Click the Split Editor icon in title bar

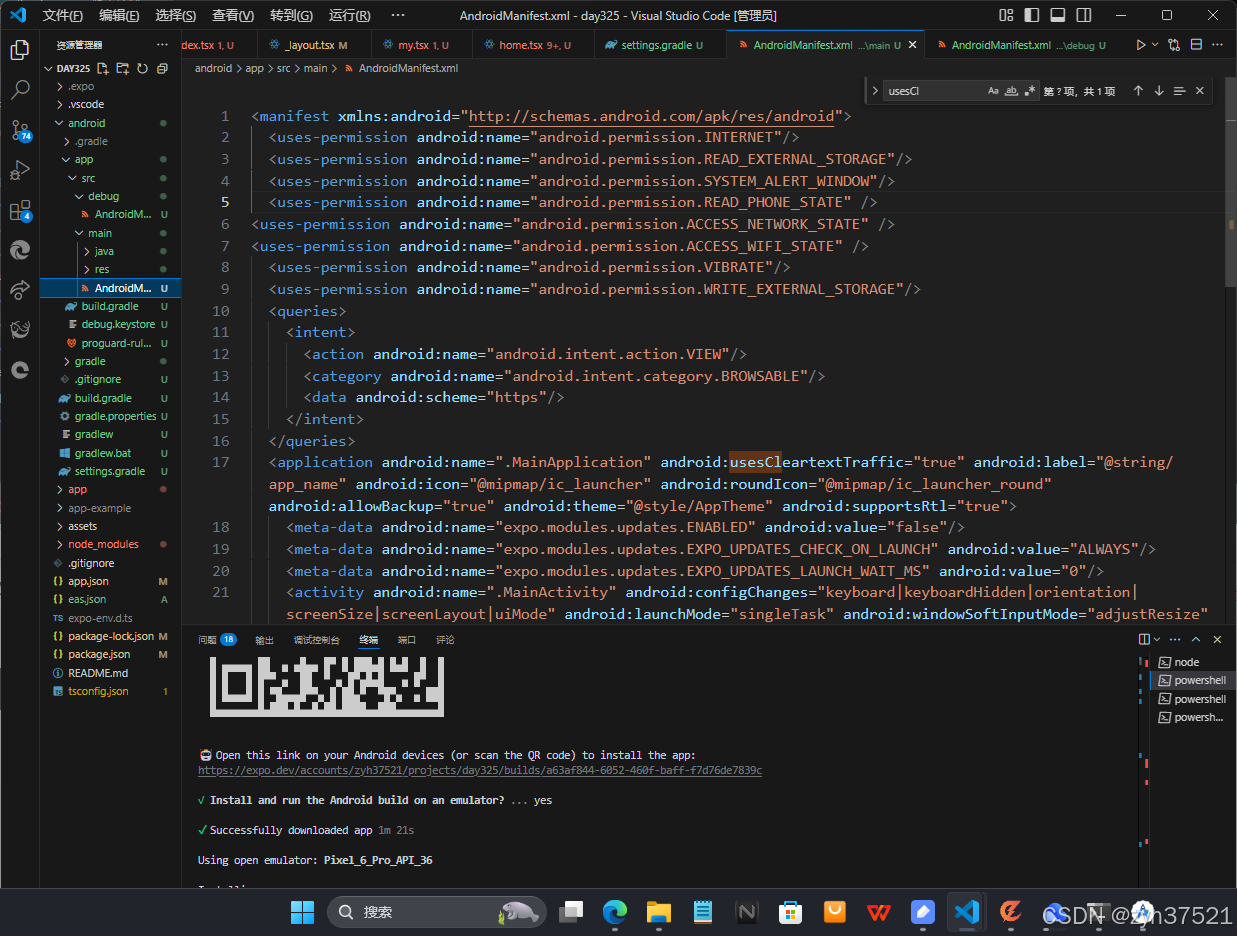(x=1196, y=44)
